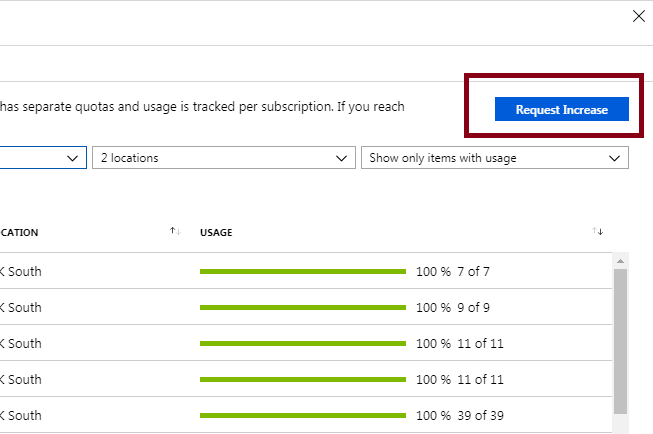
Task: Click the Location column header text
Action: click(20, 233)
